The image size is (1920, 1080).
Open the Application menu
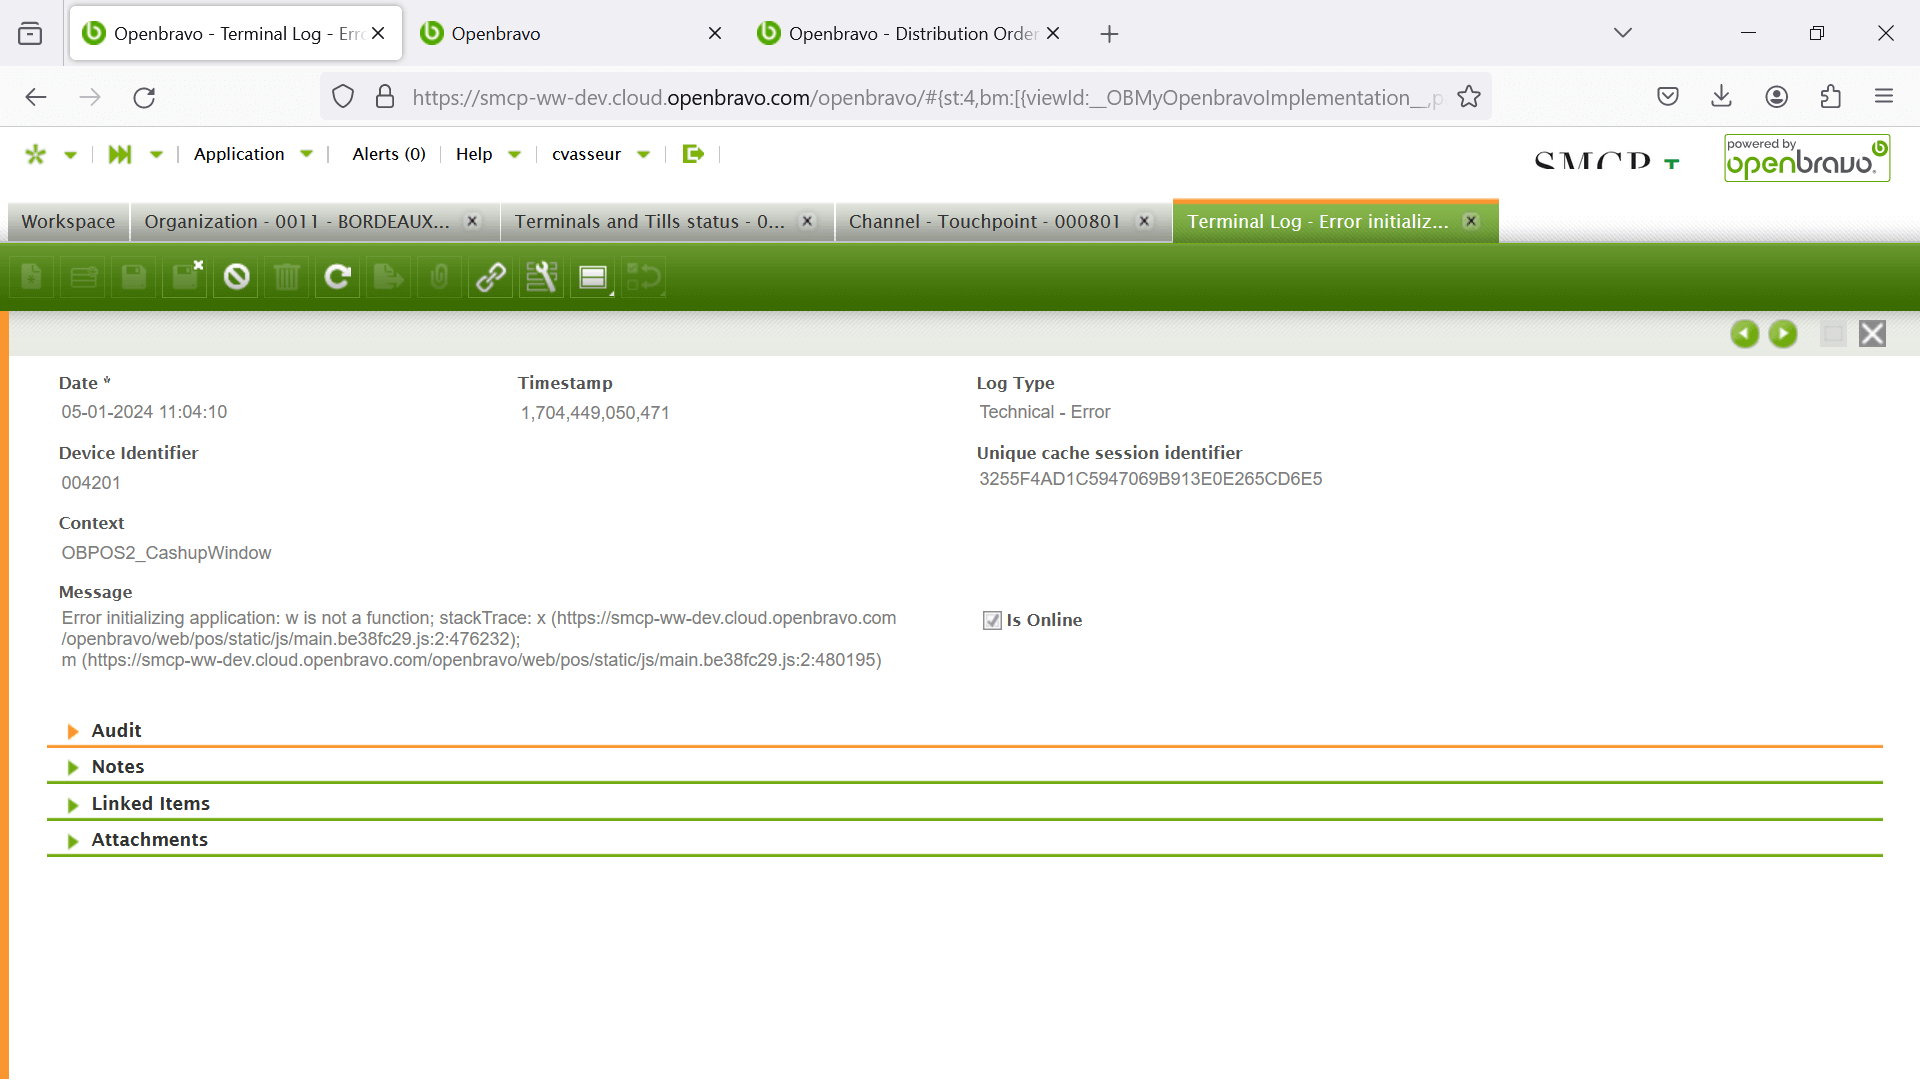pyautogui.click(x=239, y=154)
